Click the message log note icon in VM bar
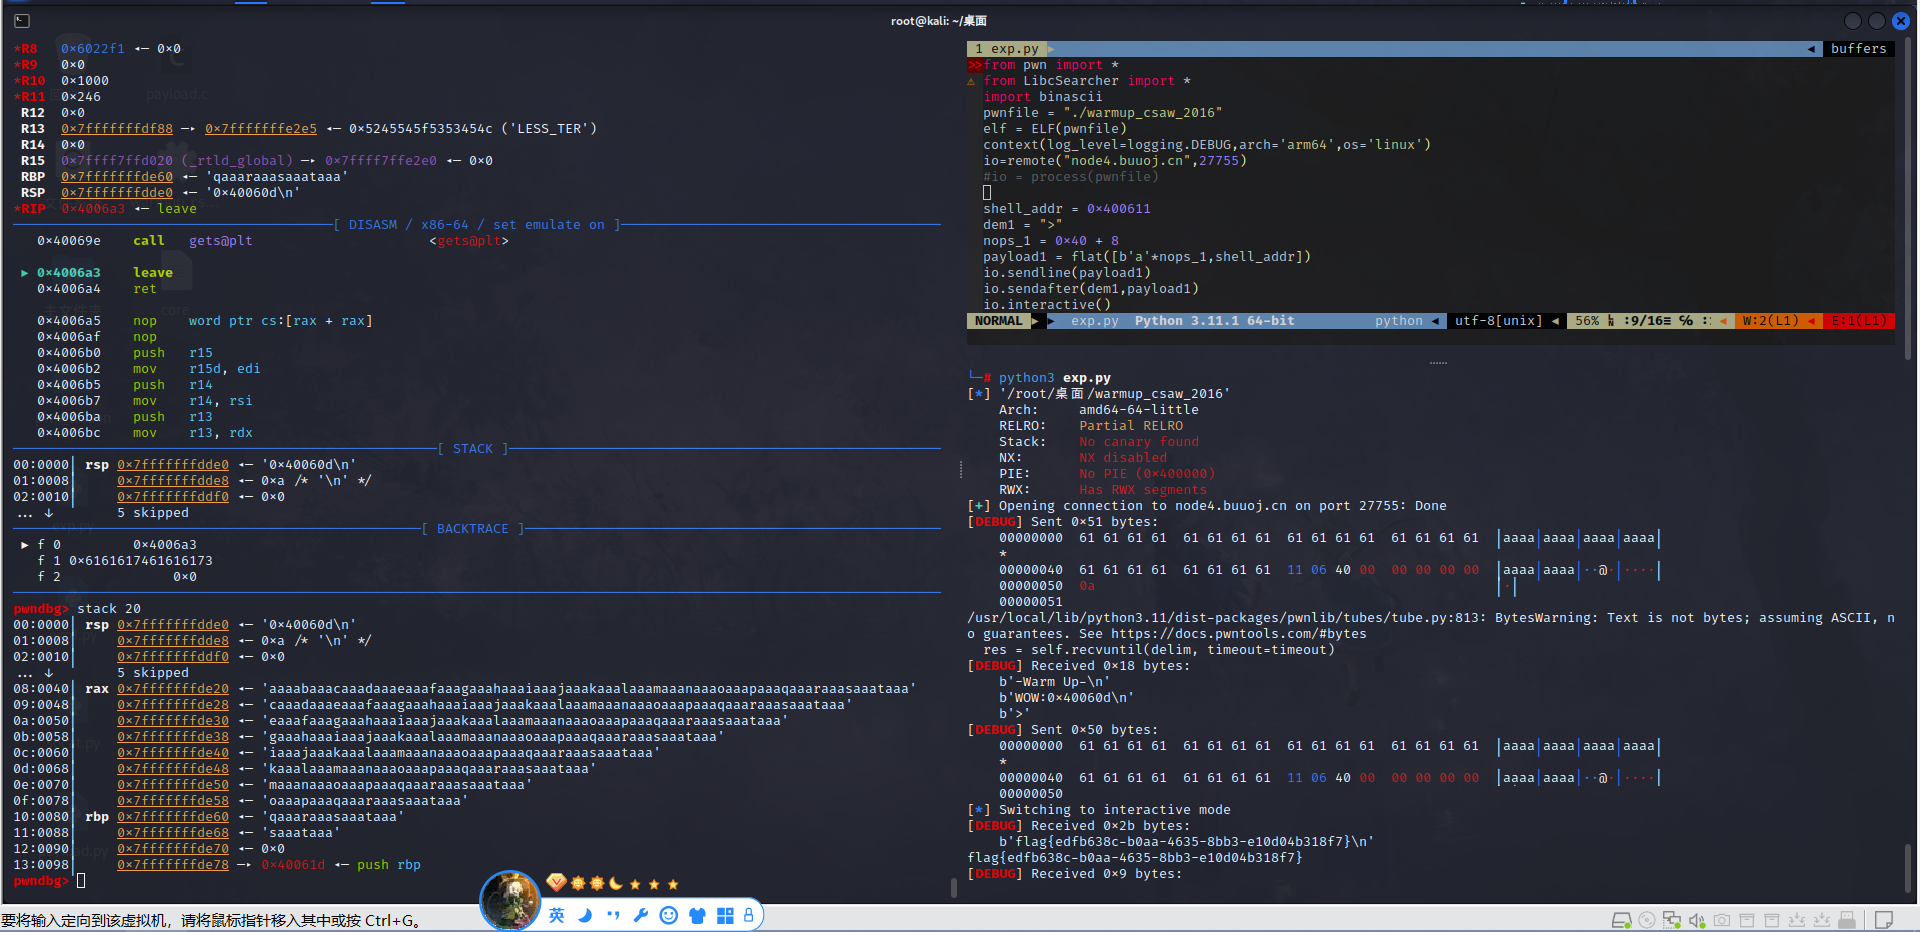Viewport: 1920px width, 932px height. click(x=1884, y=920)
